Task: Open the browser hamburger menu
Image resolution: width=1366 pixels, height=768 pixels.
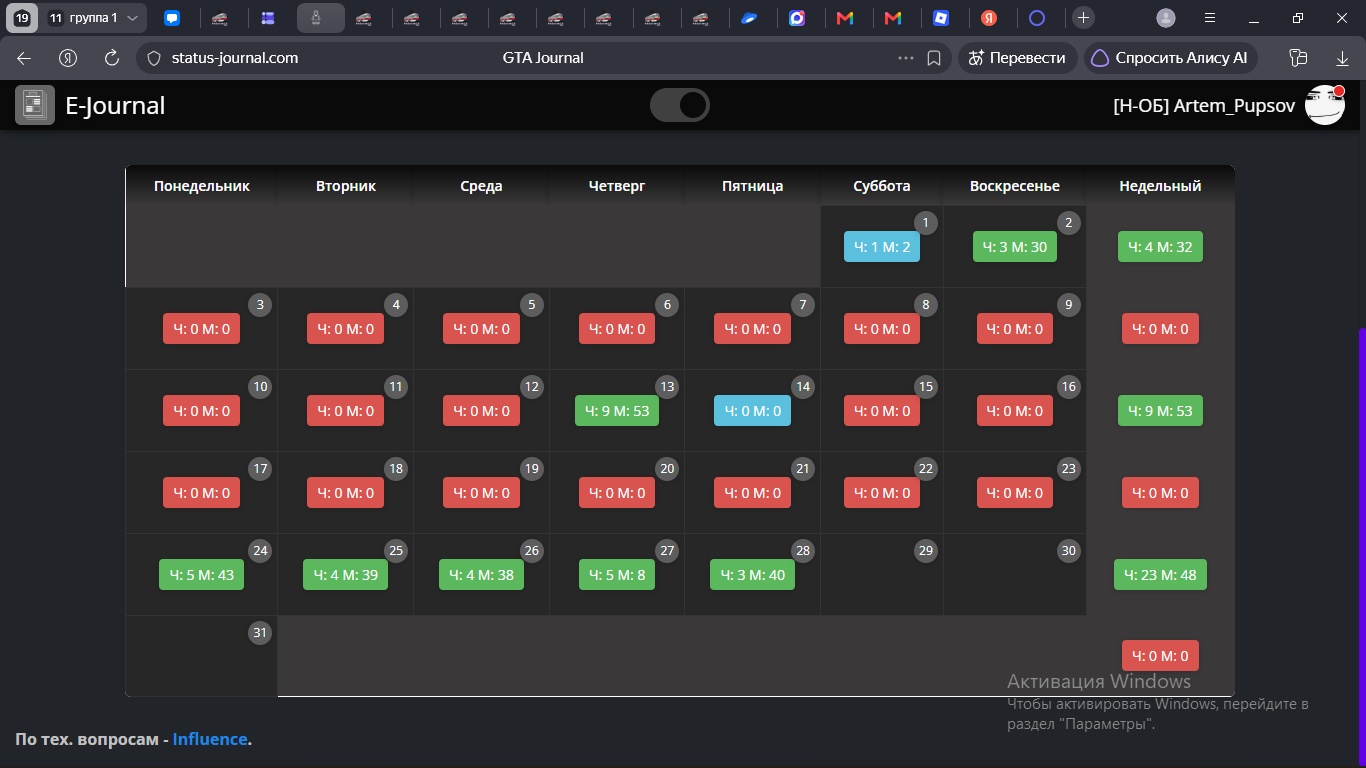Action: 1210,17
